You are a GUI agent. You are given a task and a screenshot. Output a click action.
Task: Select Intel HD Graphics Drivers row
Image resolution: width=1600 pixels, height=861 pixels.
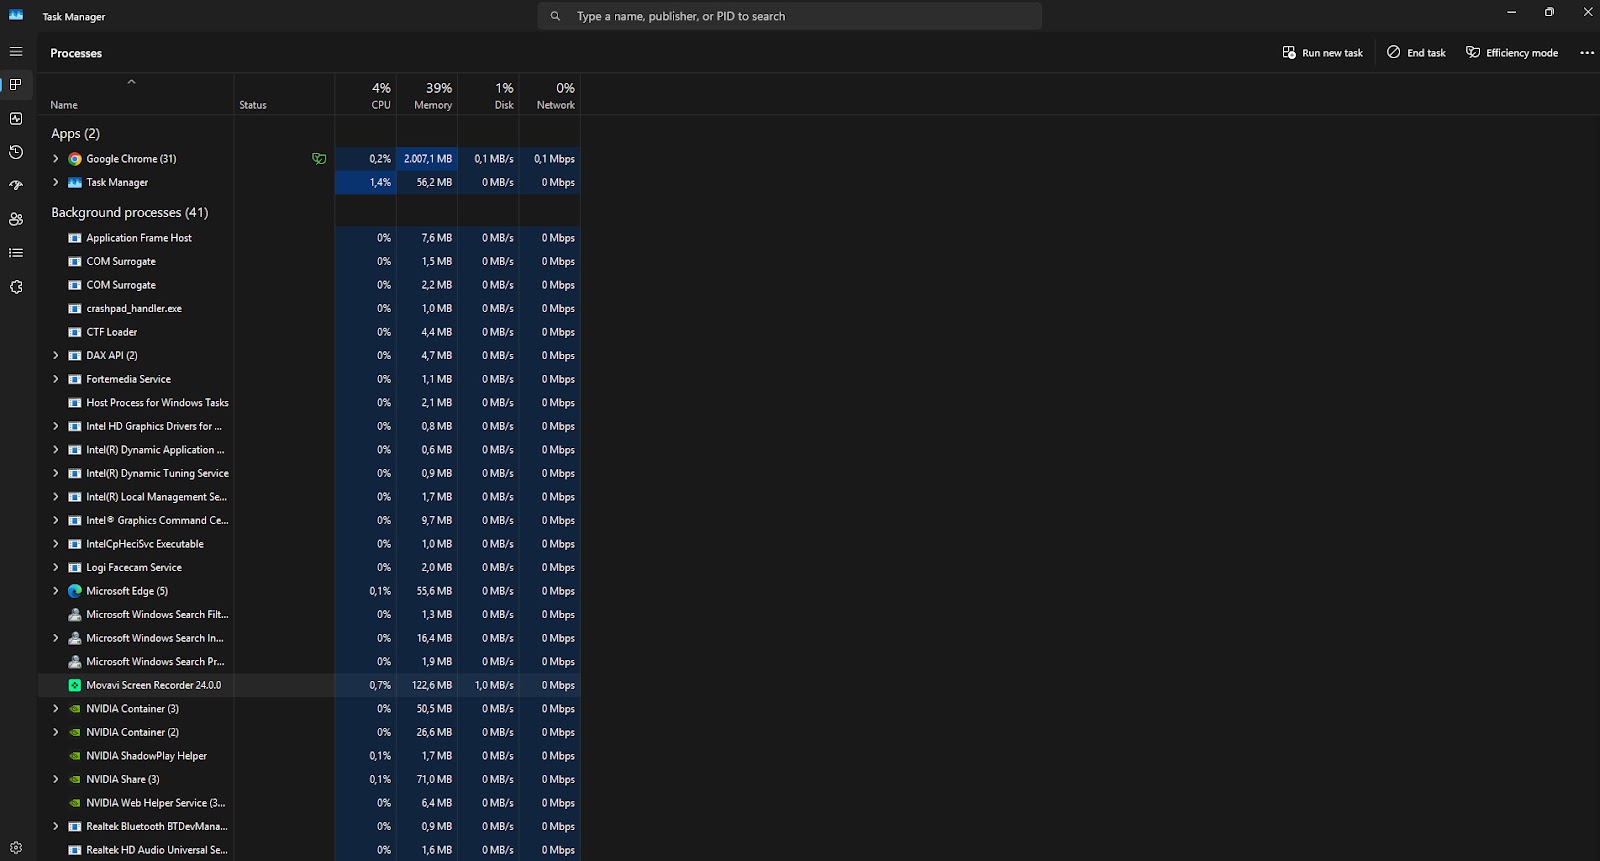click(x=309, y=427)
